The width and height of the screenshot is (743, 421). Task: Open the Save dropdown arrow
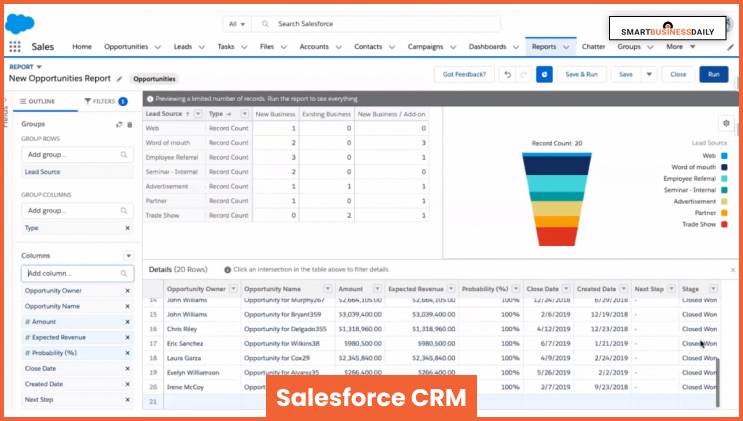[649, 74]
